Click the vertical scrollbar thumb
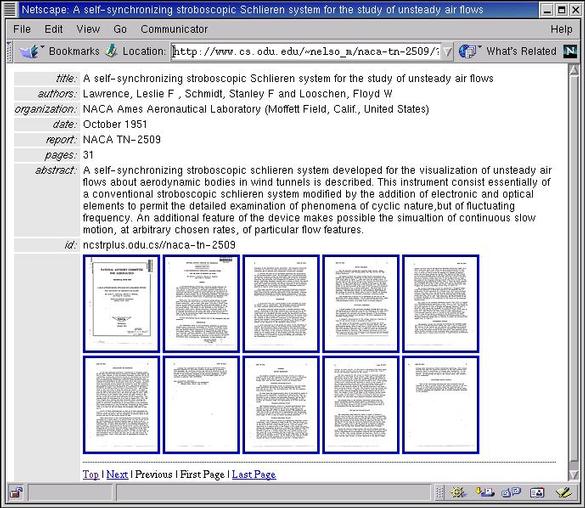The width and height of the screenshot is (585, 508). [x=574, y=269]
